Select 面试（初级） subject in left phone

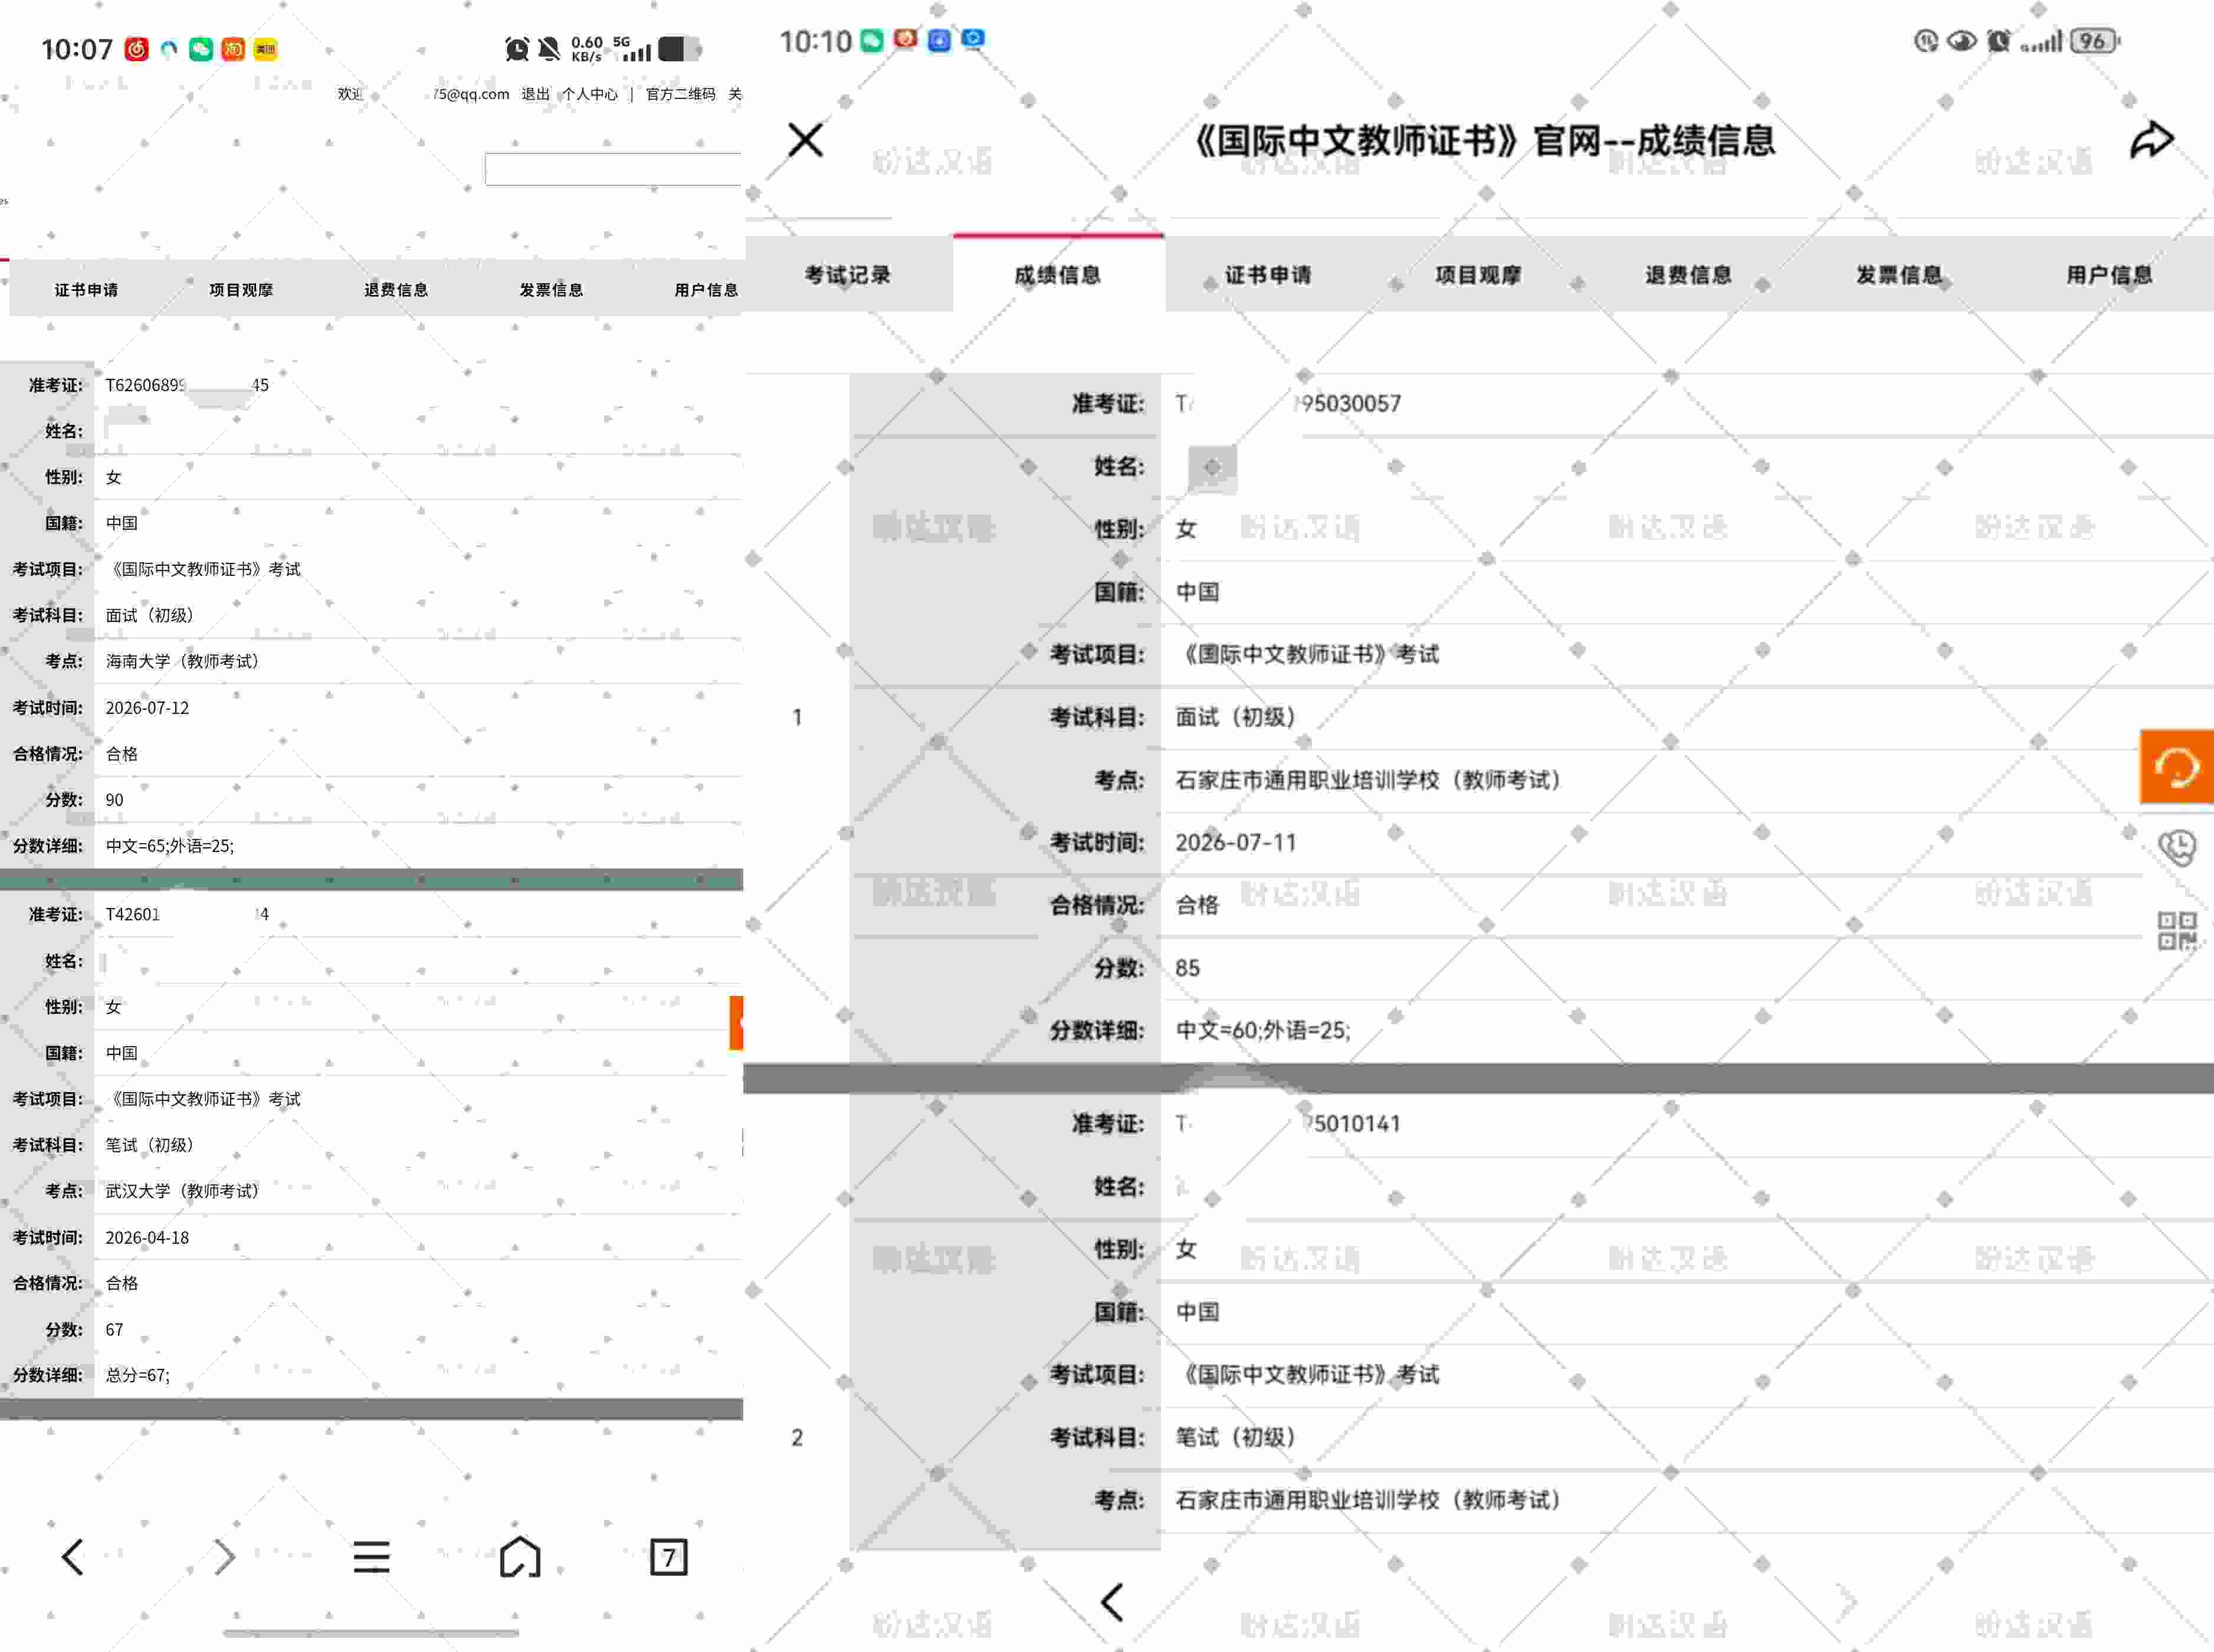click(x=150, y=615)
